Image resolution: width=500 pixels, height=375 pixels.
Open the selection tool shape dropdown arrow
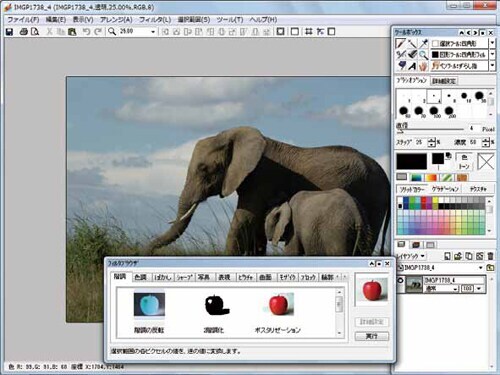492,43
